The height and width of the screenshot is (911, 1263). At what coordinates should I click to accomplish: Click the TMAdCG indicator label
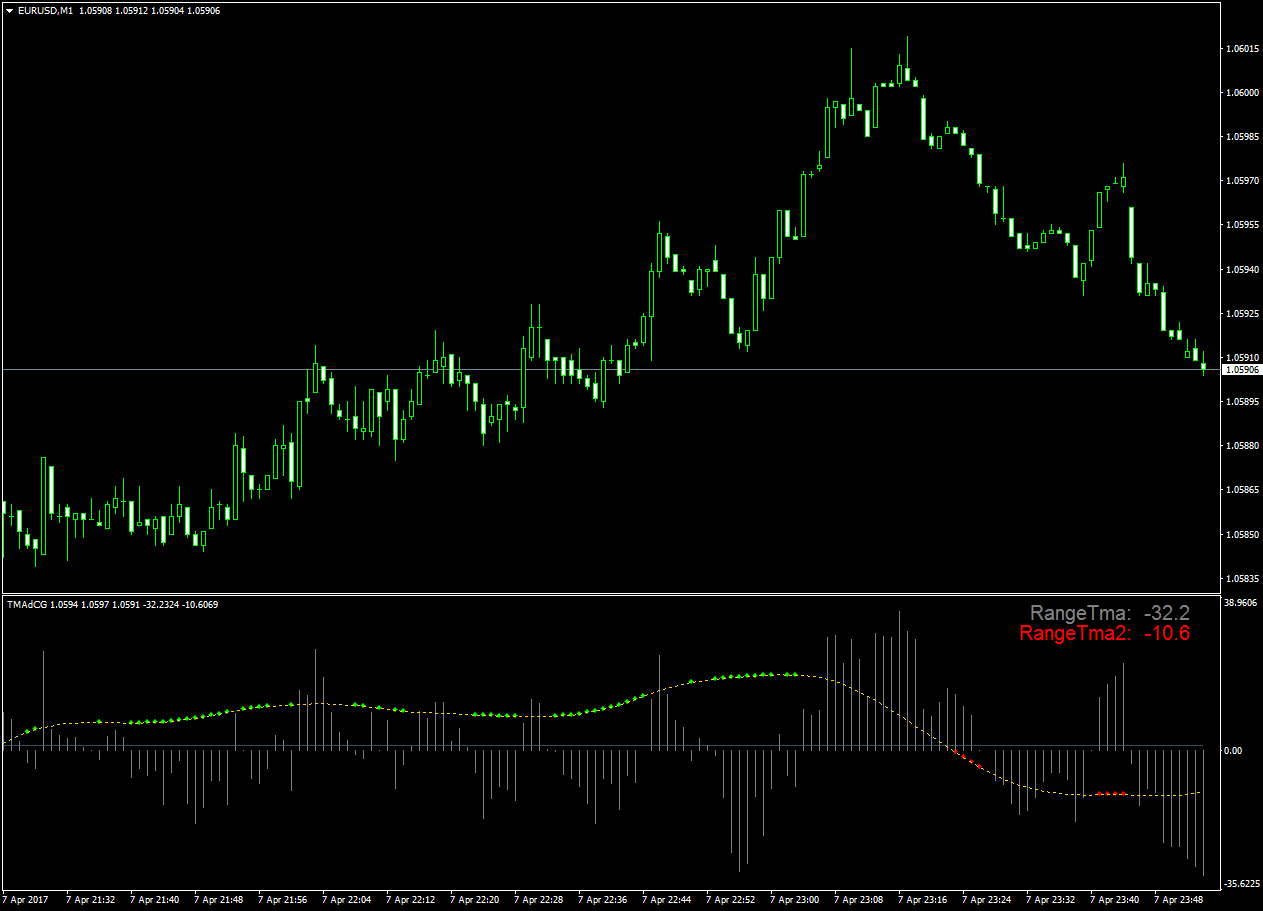(27, 604)
